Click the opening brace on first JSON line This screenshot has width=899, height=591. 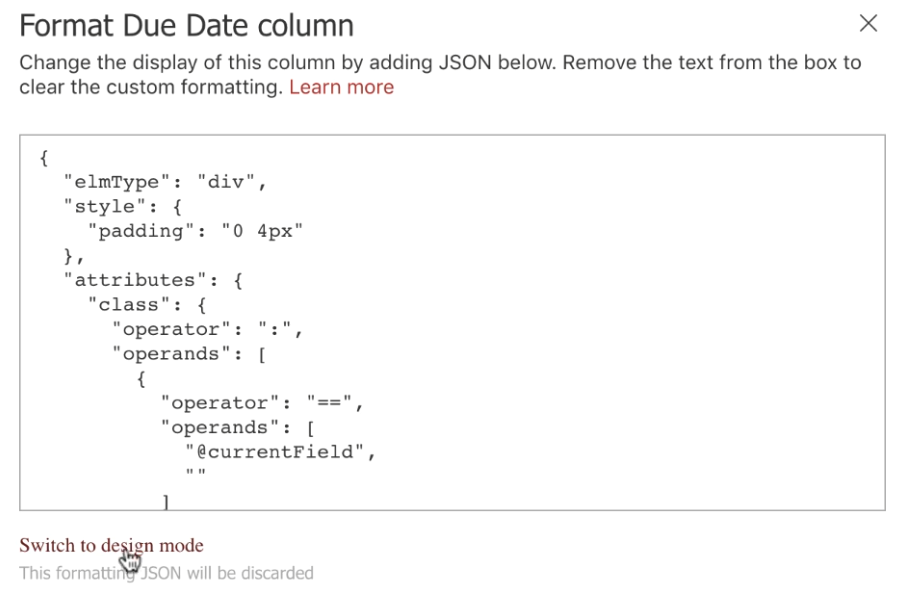(x=44, y=158)
